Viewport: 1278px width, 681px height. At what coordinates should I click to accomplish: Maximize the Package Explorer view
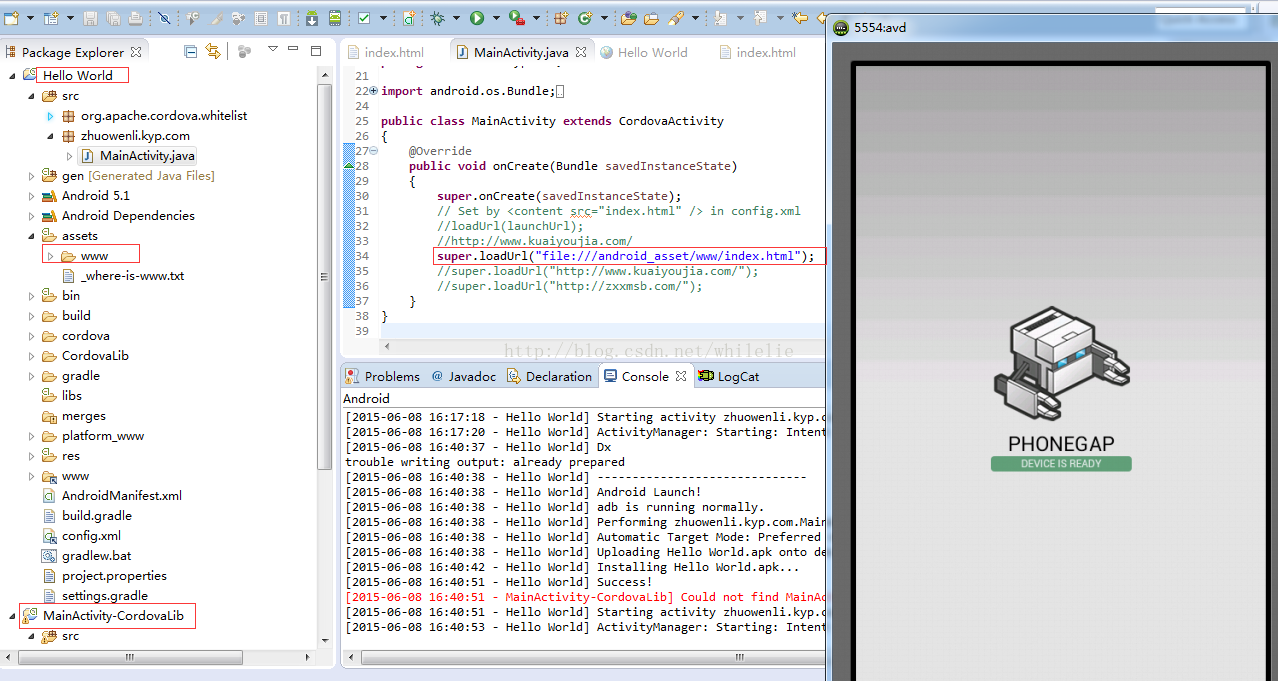pyautogui.click(x=316, y=50)
